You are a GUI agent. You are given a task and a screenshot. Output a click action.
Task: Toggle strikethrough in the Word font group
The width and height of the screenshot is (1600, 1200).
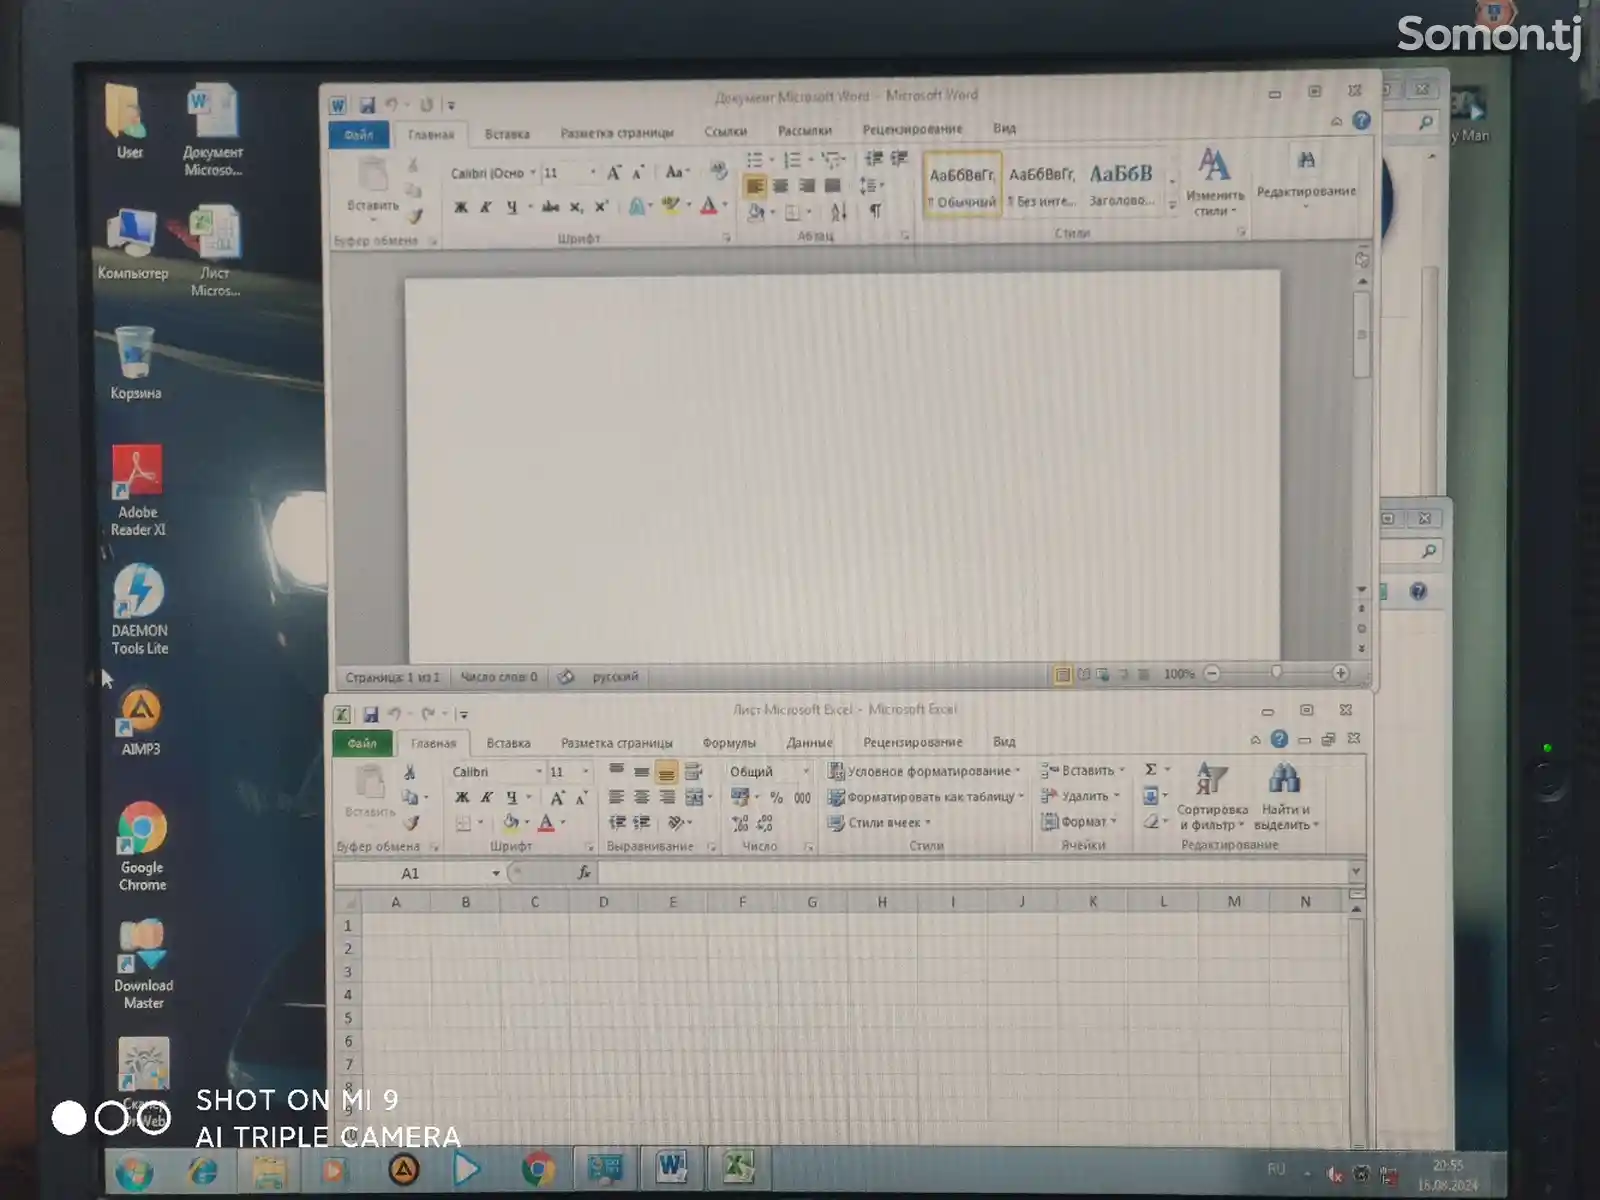point(550,207)
